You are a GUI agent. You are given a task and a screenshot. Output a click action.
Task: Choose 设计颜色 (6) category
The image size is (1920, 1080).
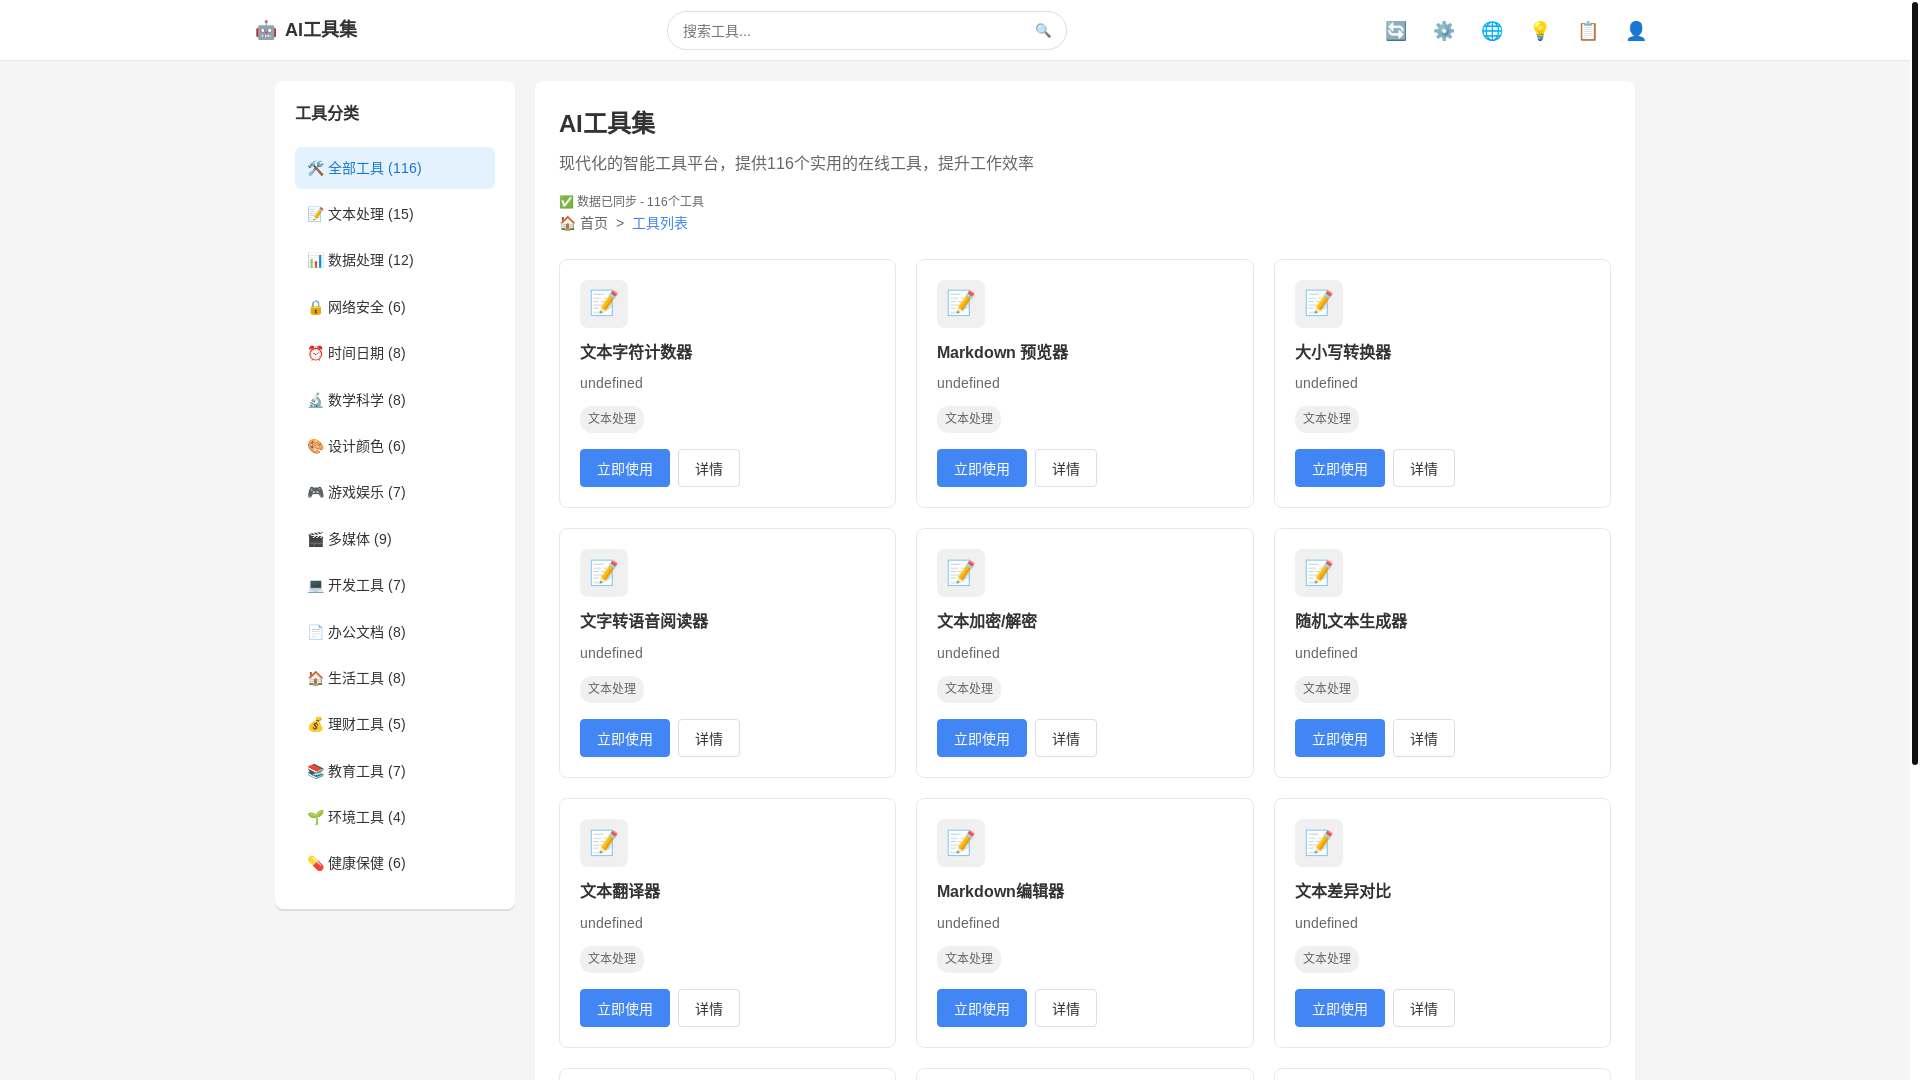point(395,446)
